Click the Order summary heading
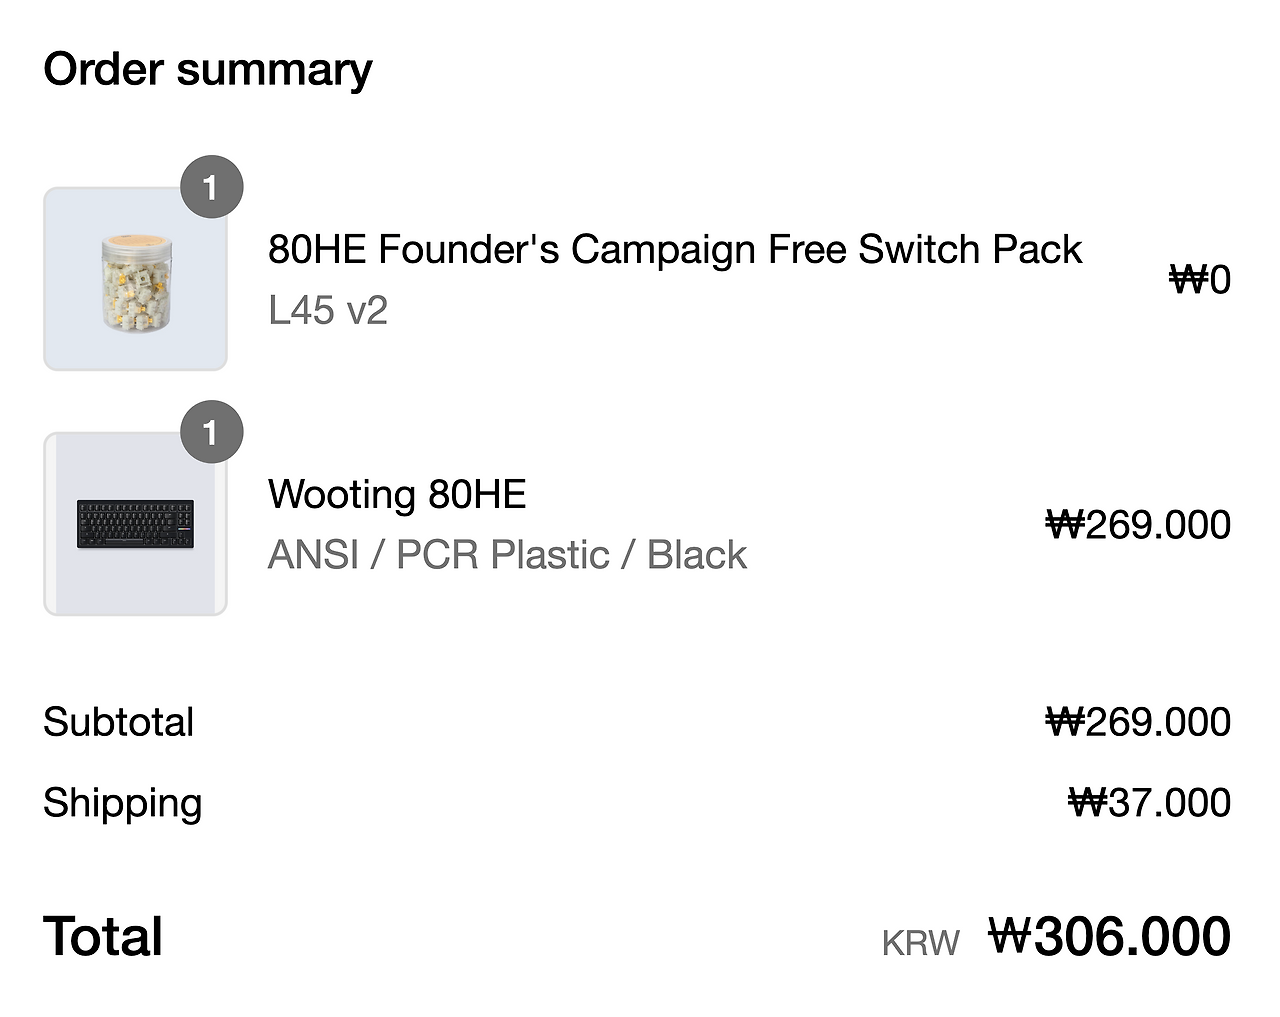This screenshot has width=1280, height=1017. [x=208, y=70]
